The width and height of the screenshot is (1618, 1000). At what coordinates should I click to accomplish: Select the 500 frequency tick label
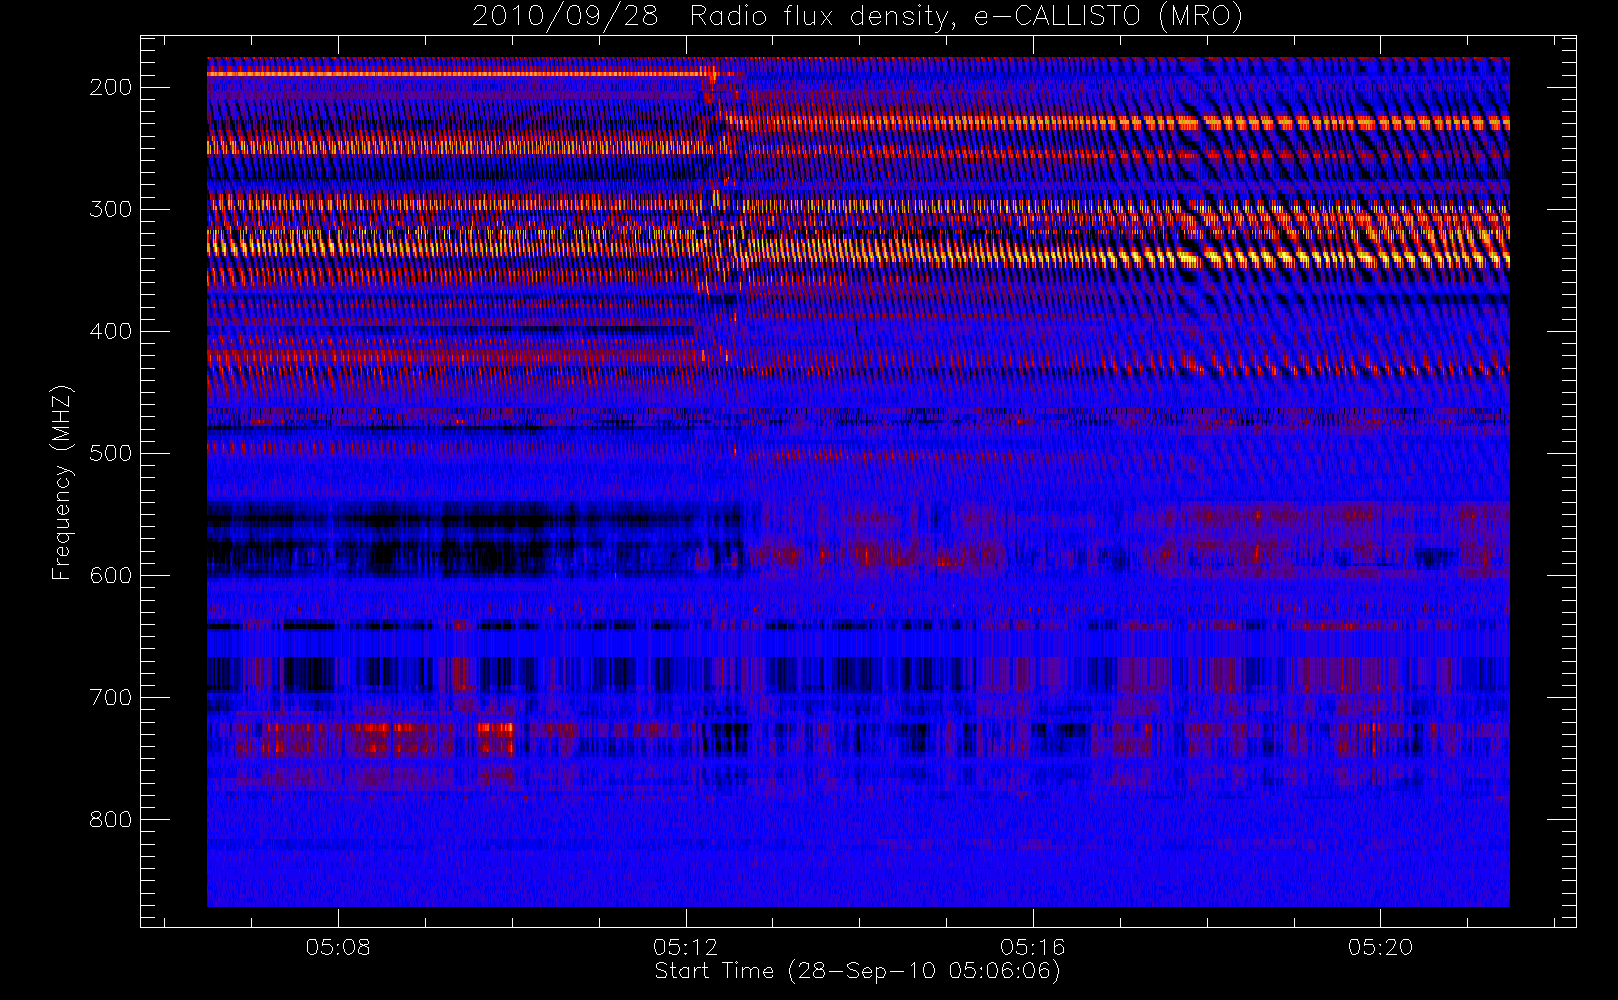click(111, 453)
